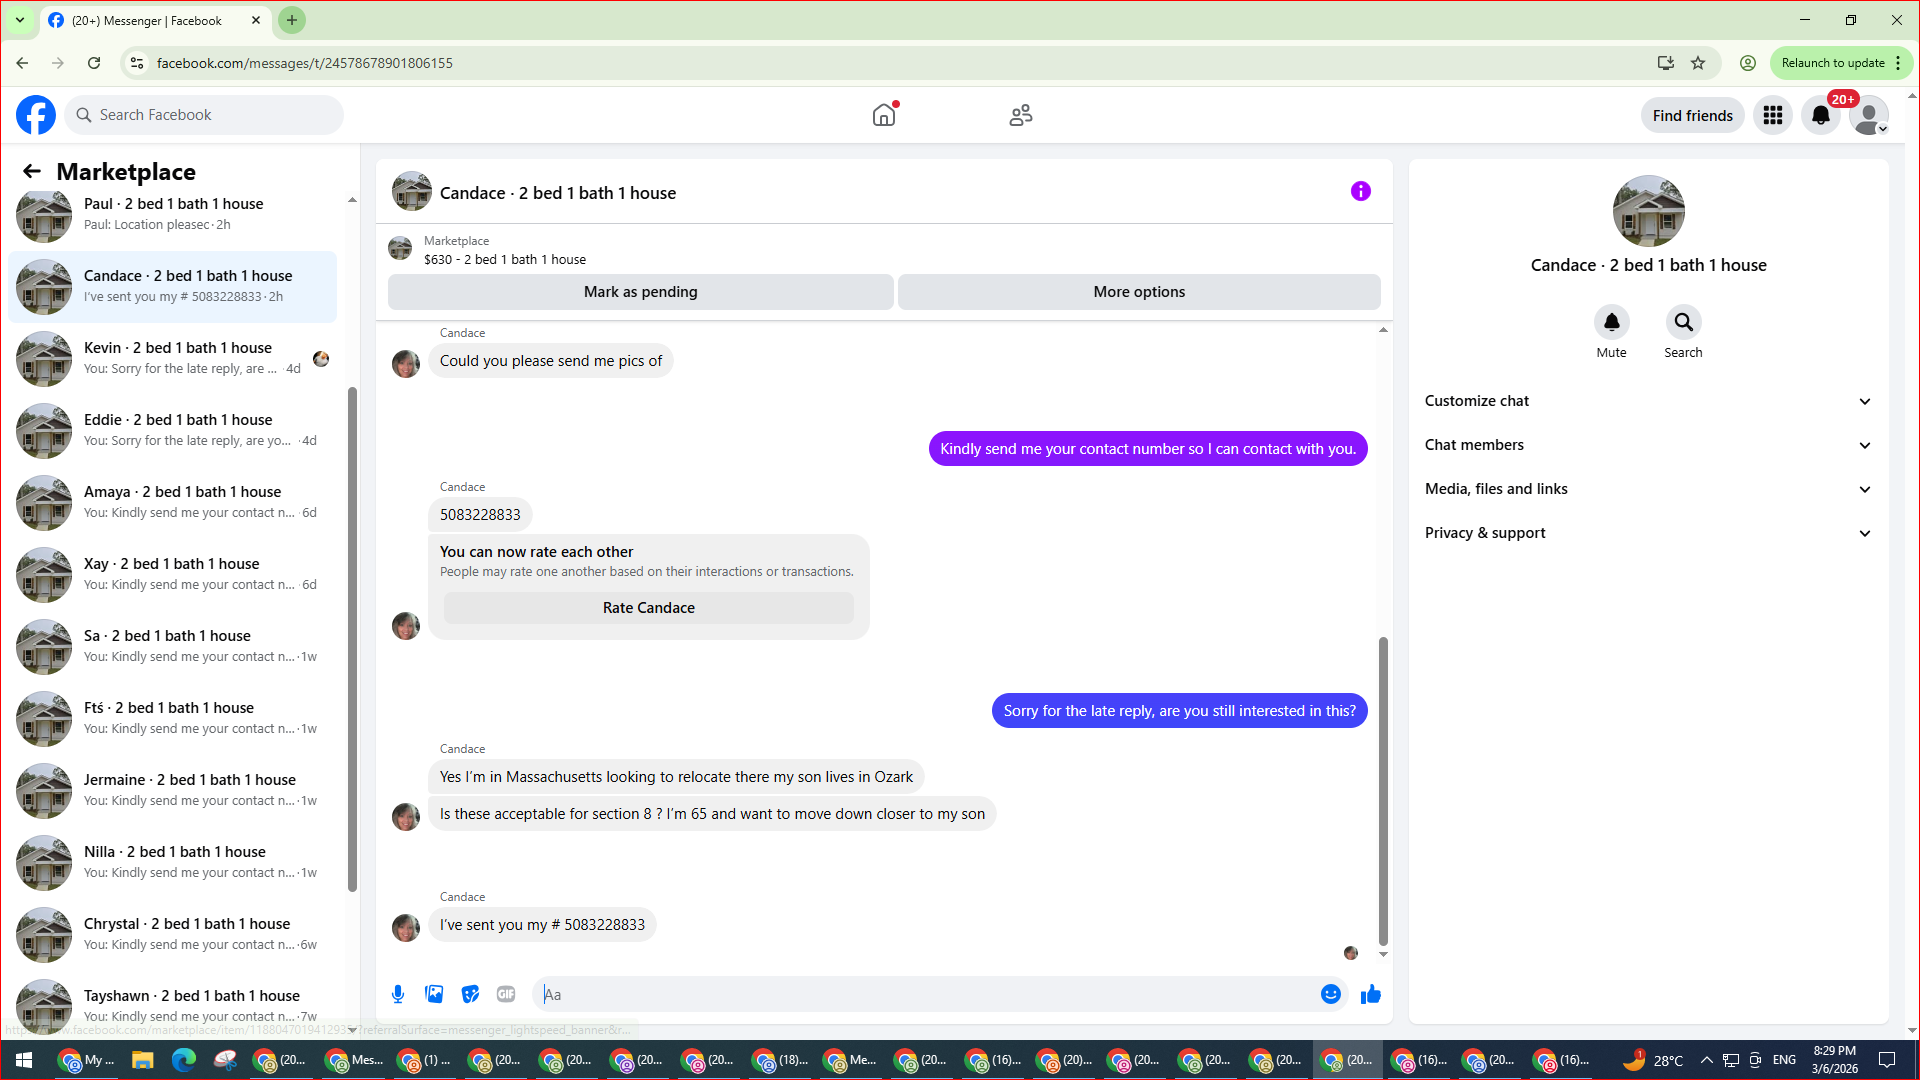Go to Facebook Home tab
This screenshot has height=1080, width=1920.
tap(884, 116)
